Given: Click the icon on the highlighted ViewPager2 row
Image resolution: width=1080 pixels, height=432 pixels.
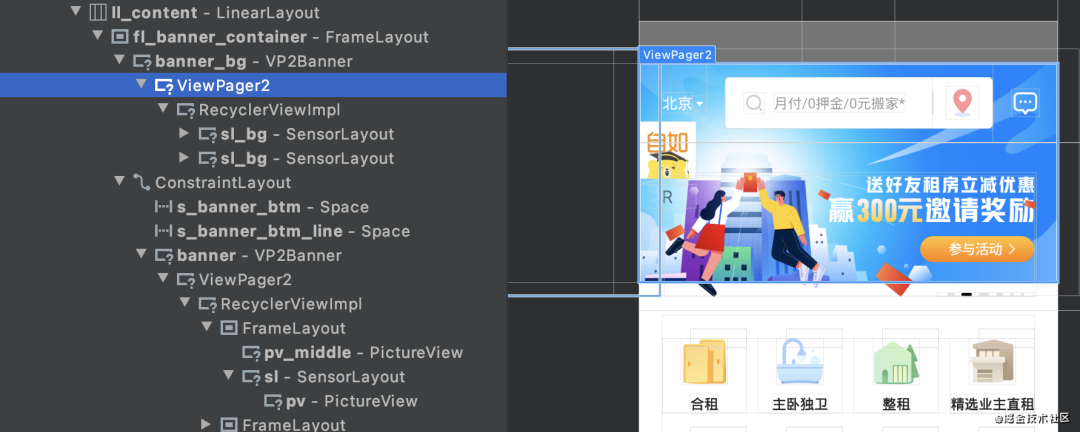Looking at the screenshot, I should (164, 85).
